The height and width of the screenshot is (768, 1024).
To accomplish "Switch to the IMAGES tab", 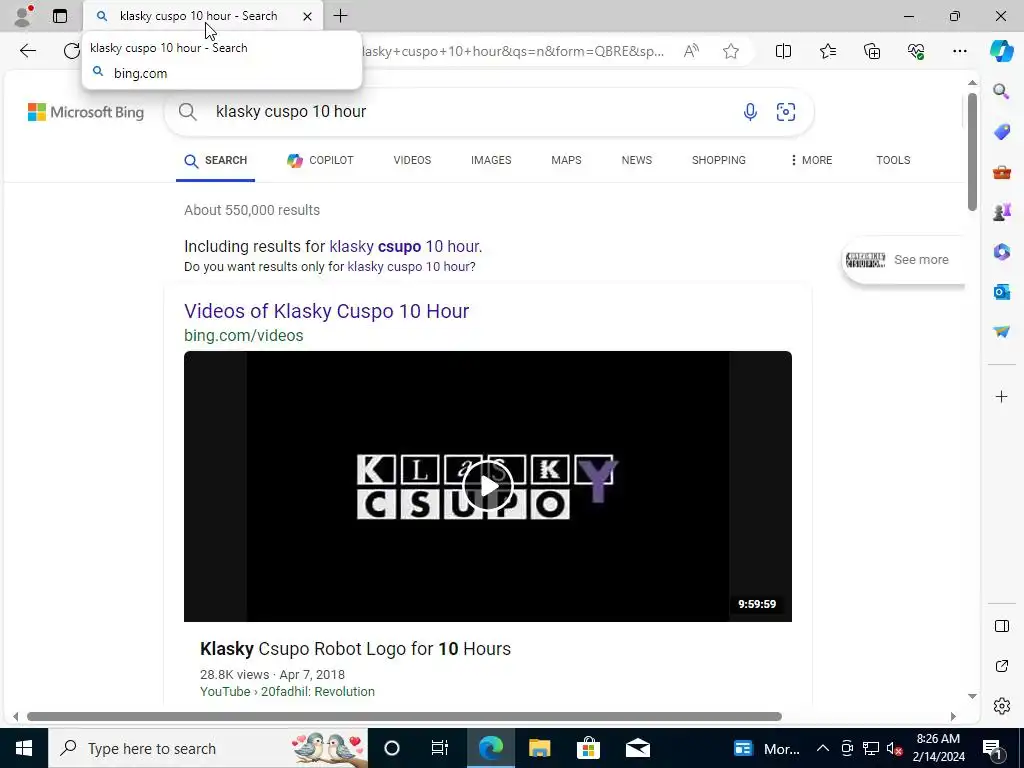I will tap(491, 161).
